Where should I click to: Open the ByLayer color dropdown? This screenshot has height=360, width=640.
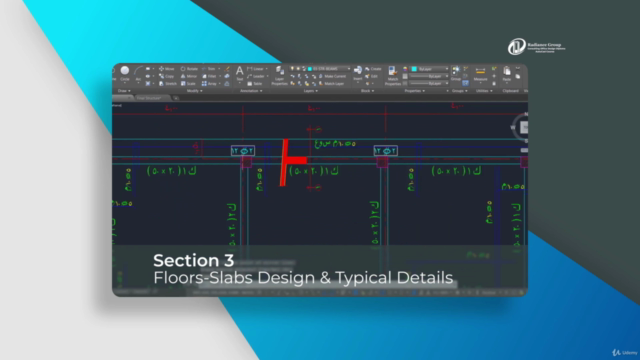(430, 69)
